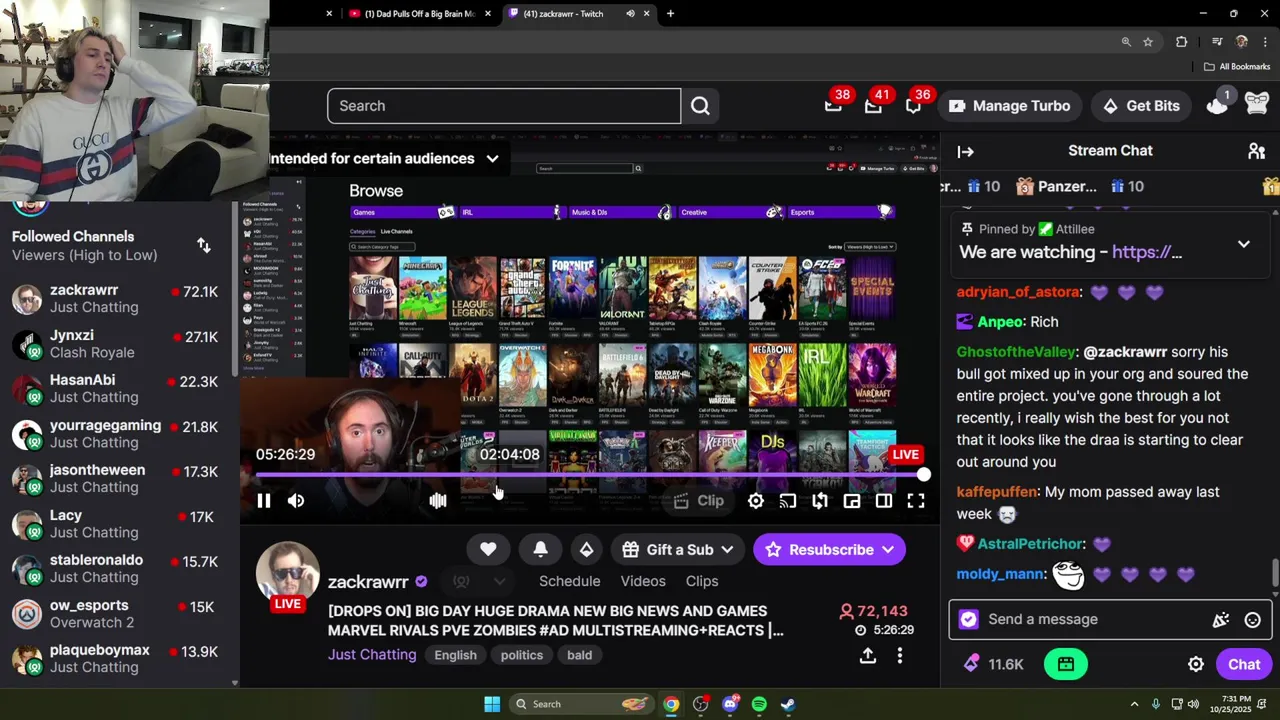The image size is (1280, 720).
Task: Open notifications icon with badge 38
Action: click(x=833, y=105)
